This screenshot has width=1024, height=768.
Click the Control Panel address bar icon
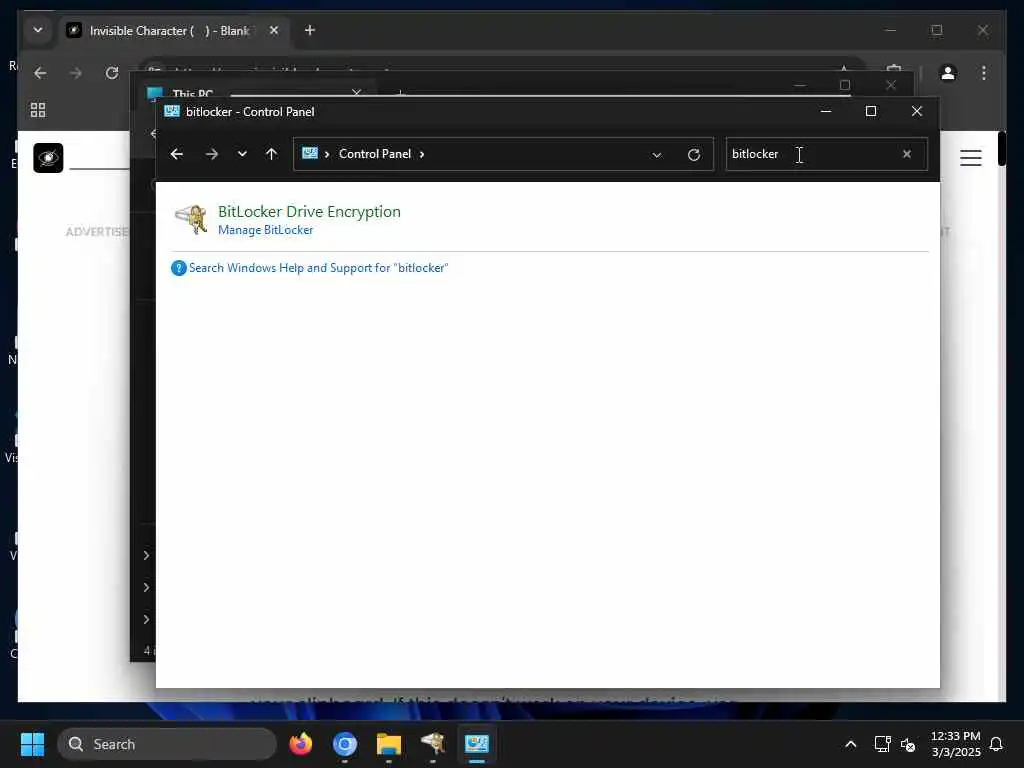[310, 153]
